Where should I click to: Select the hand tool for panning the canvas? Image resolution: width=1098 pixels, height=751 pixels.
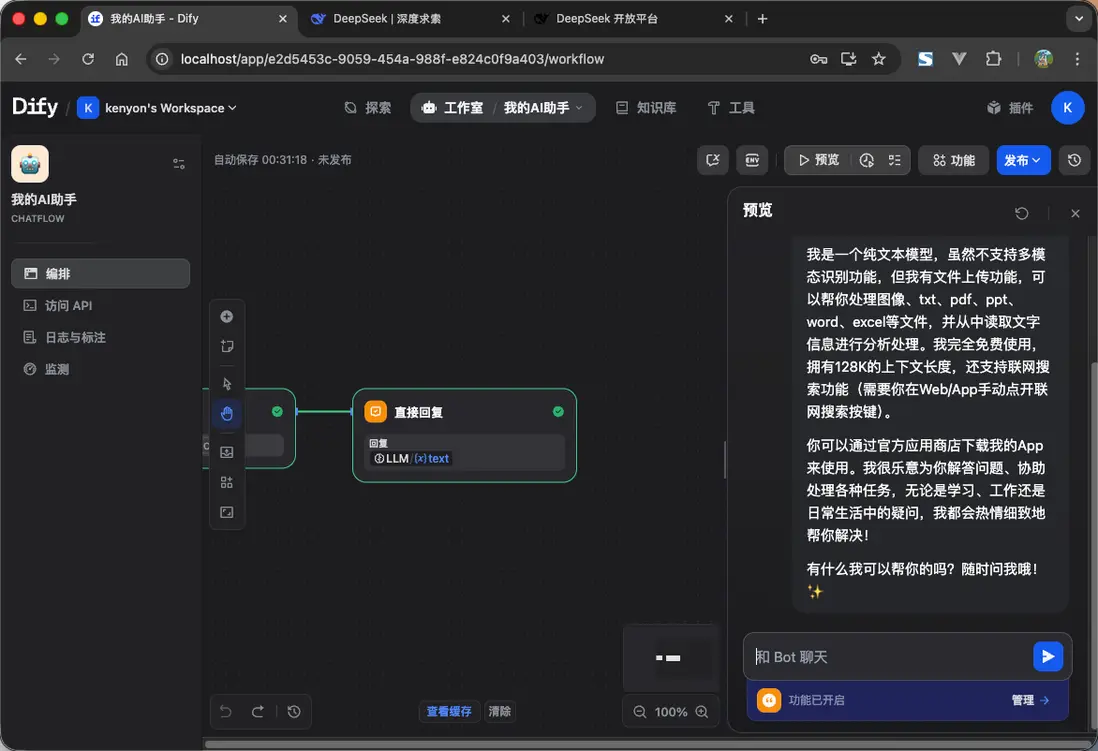(227, 413)
